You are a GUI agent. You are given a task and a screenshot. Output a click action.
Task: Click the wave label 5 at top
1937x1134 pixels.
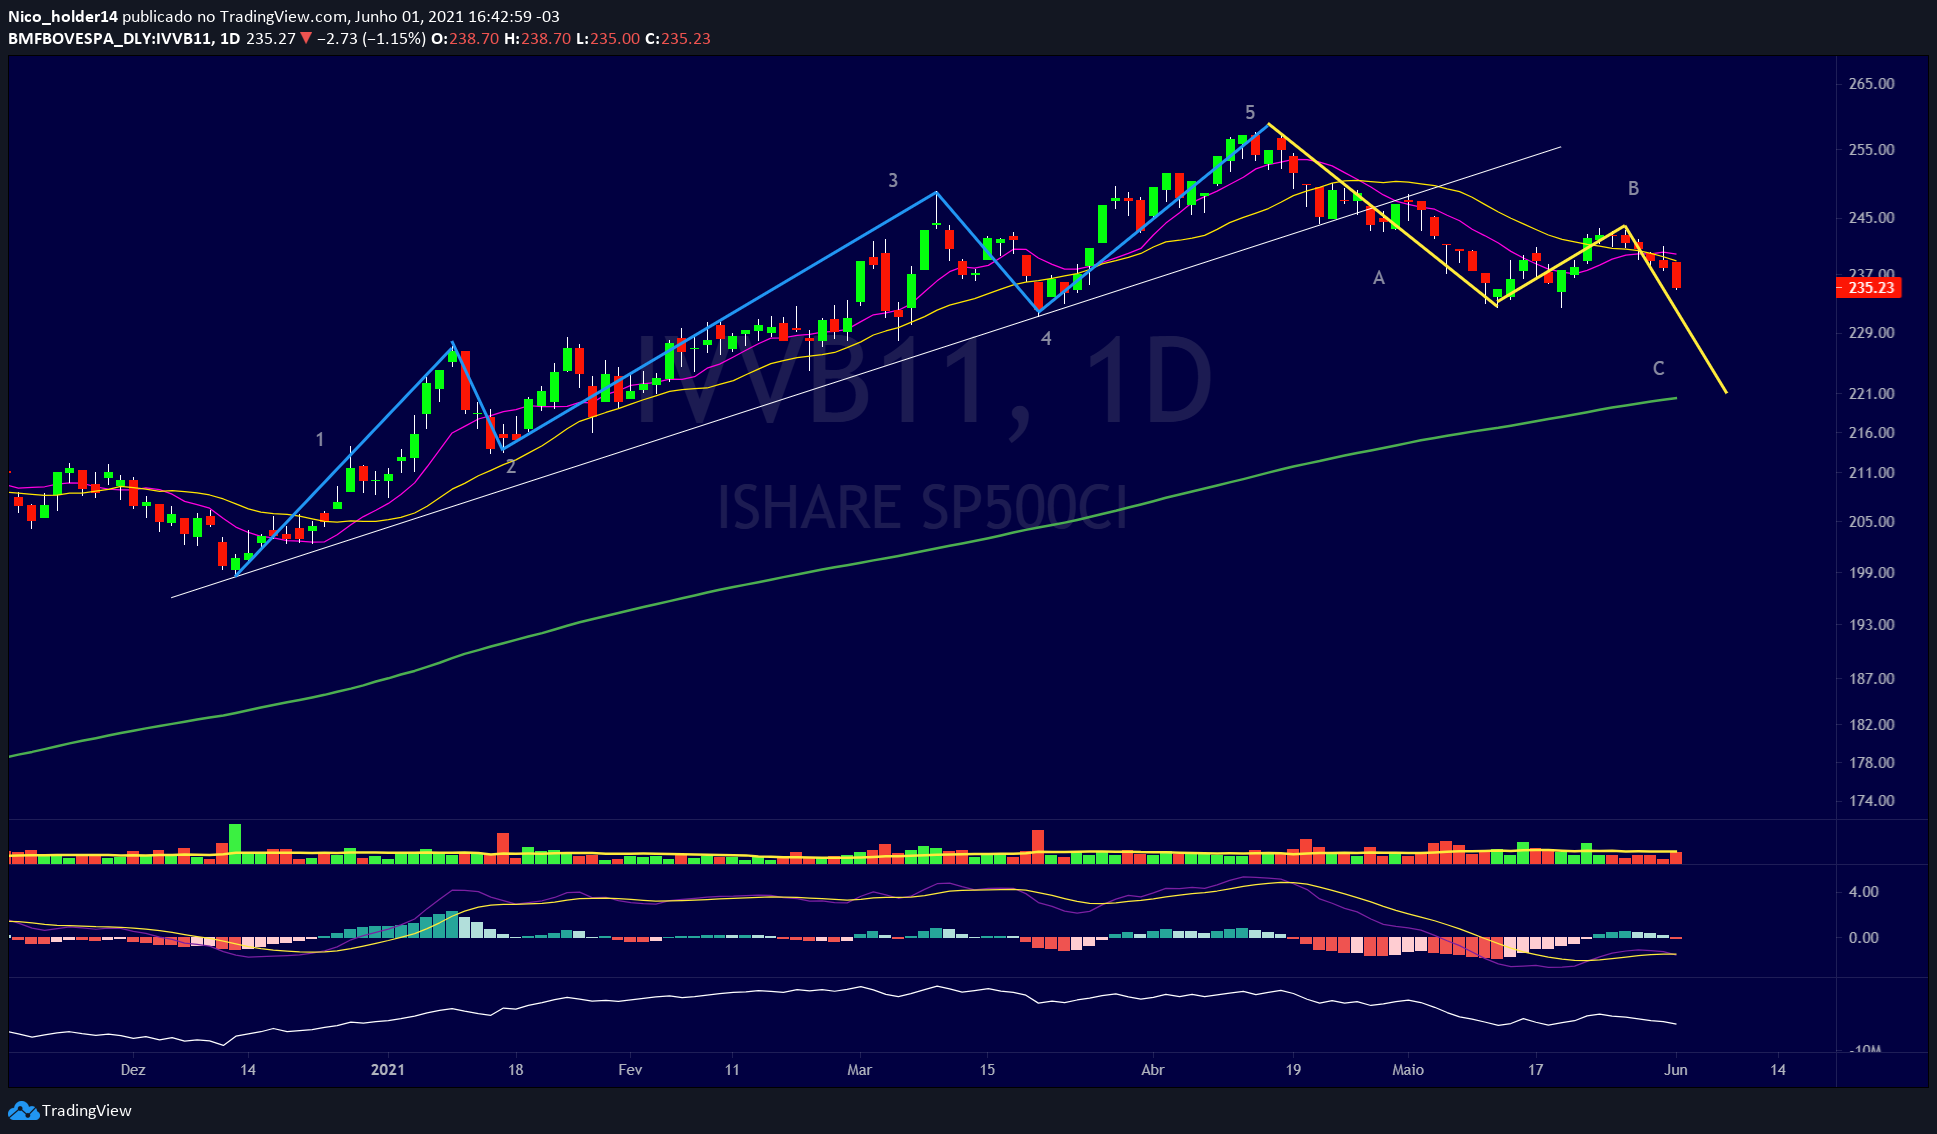pyautogui.click(x=1250, y=112)
